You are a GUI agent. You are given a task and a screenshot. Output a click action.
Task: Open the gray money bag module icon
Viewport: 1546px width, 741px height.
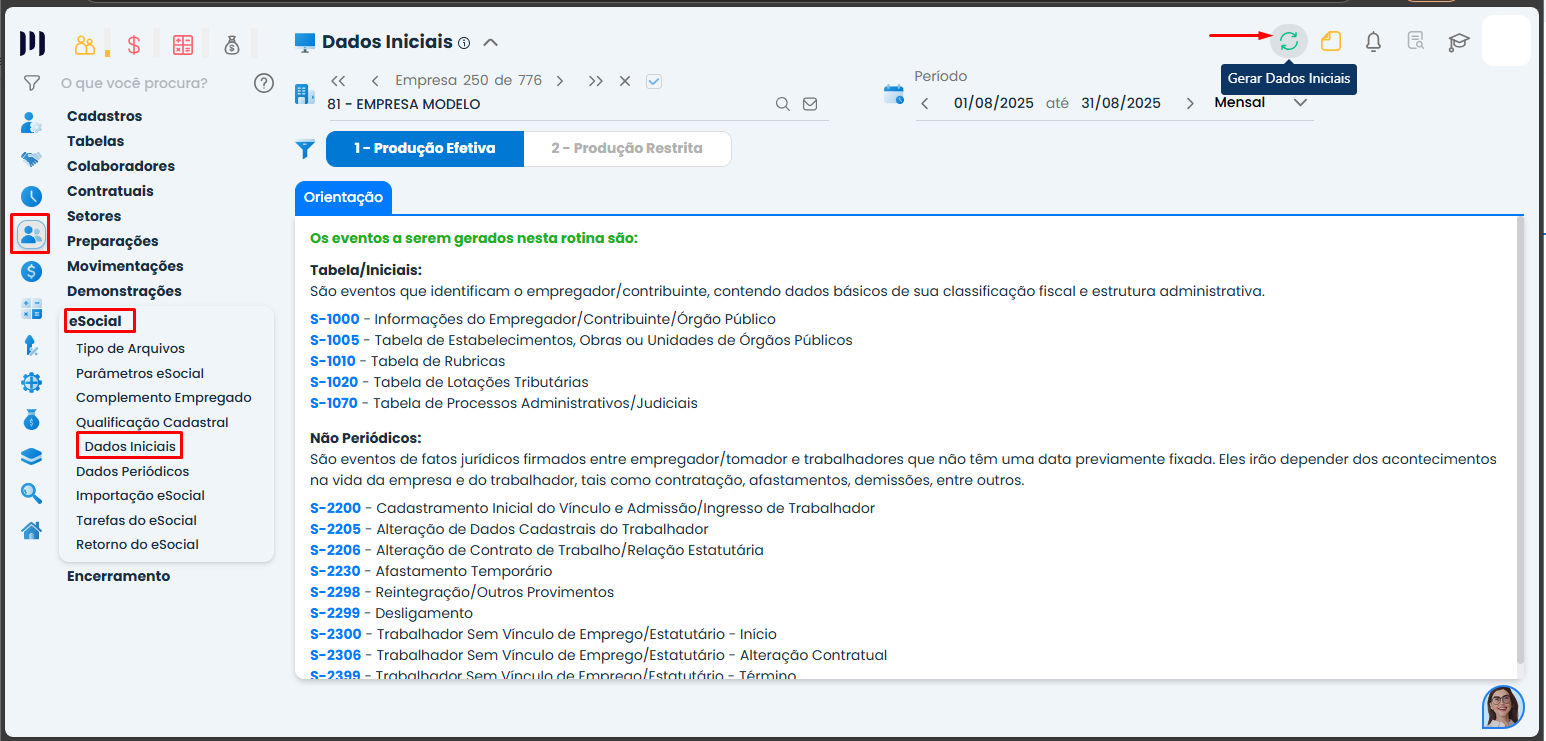point(232,45)
